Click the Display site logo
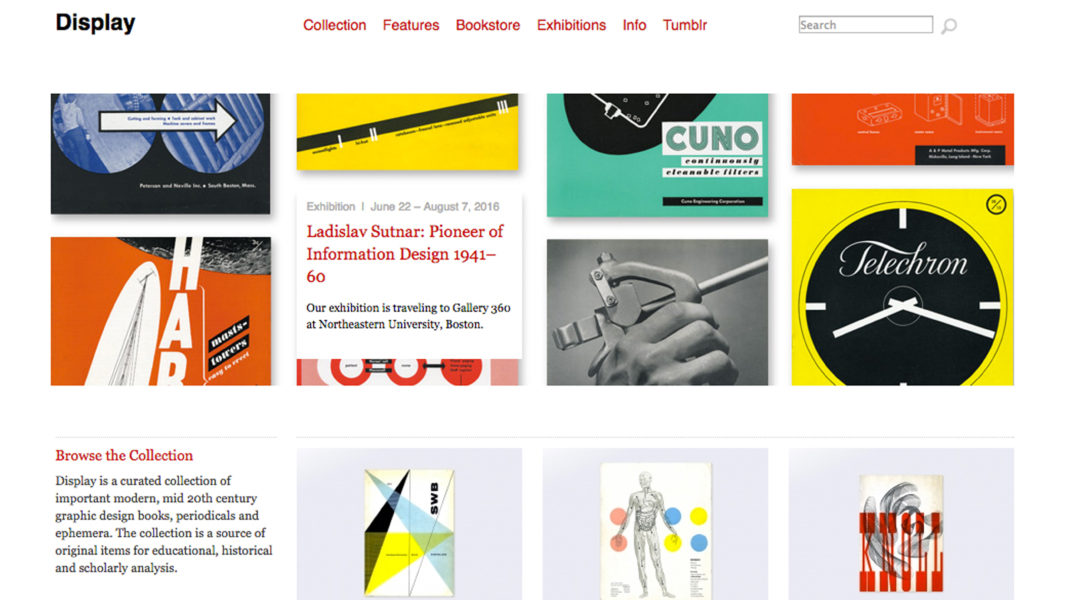 tap(95, 23)
